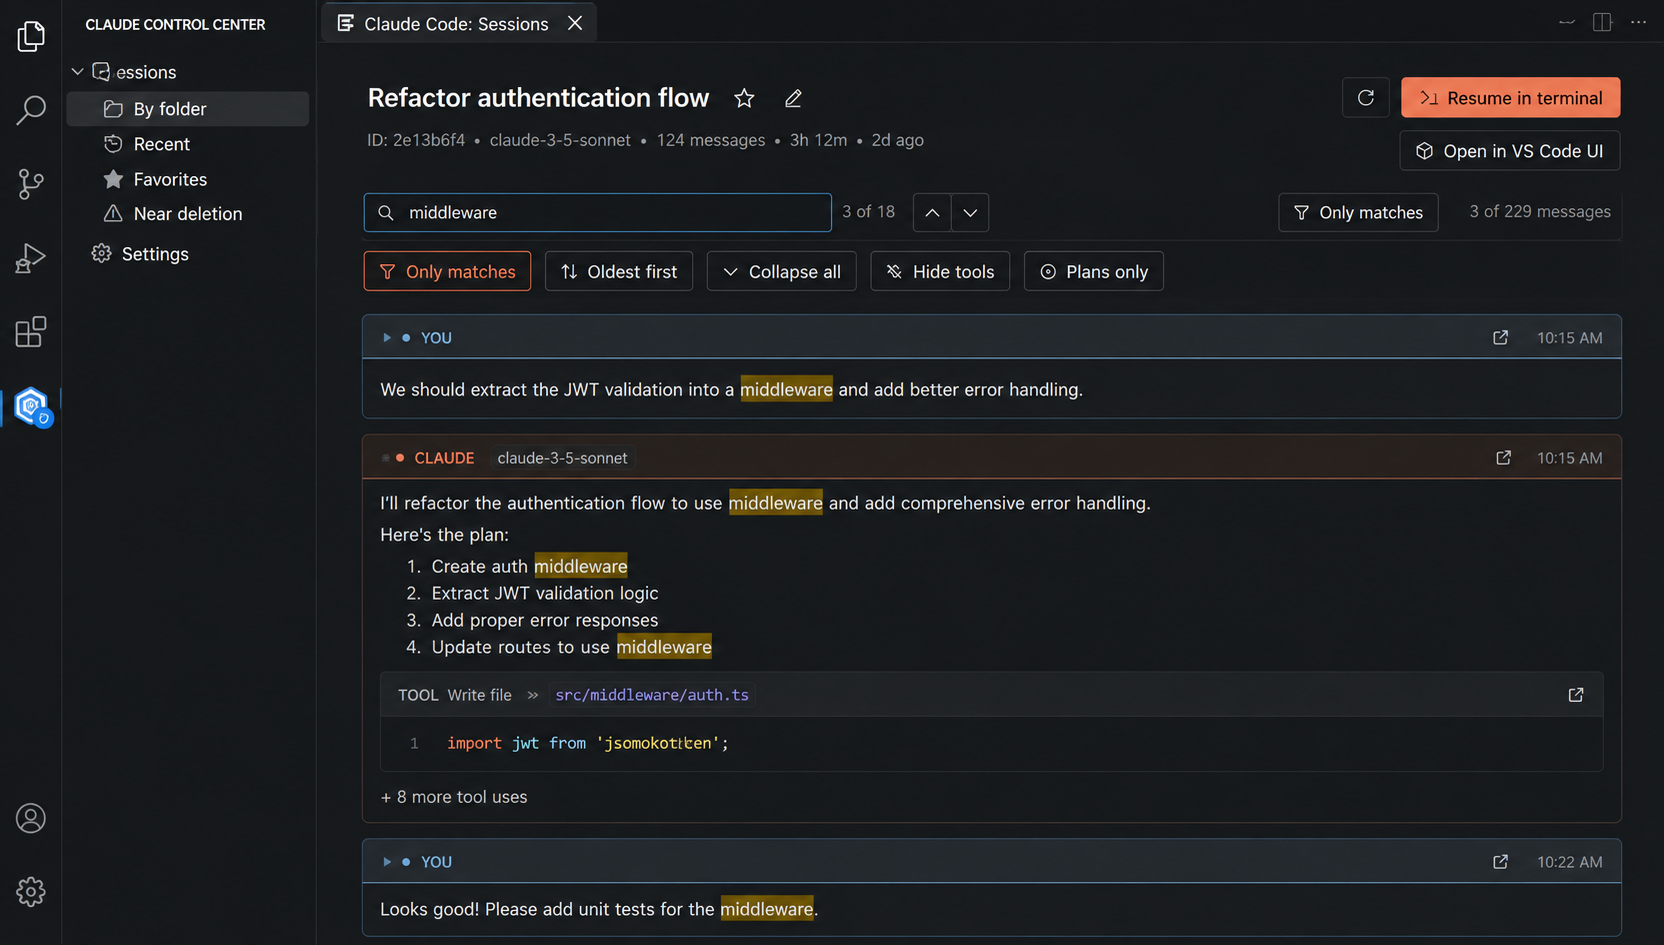Click the 3 of 229 messages counter
This screenshot has height=945, width=1664.
coord(1540,212)
